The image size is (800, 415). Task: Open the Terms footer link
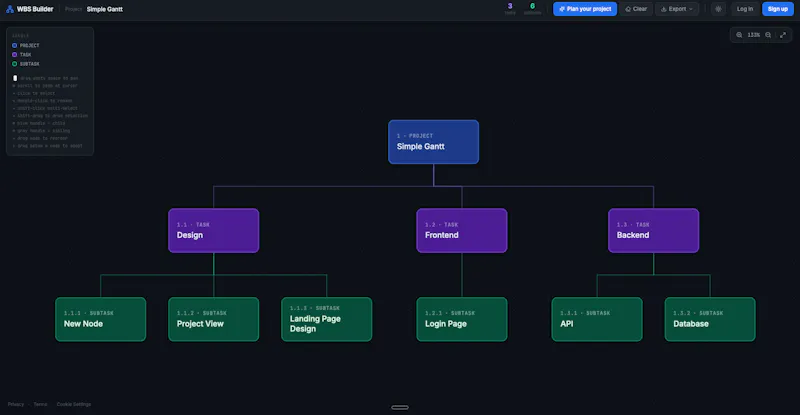40,404
